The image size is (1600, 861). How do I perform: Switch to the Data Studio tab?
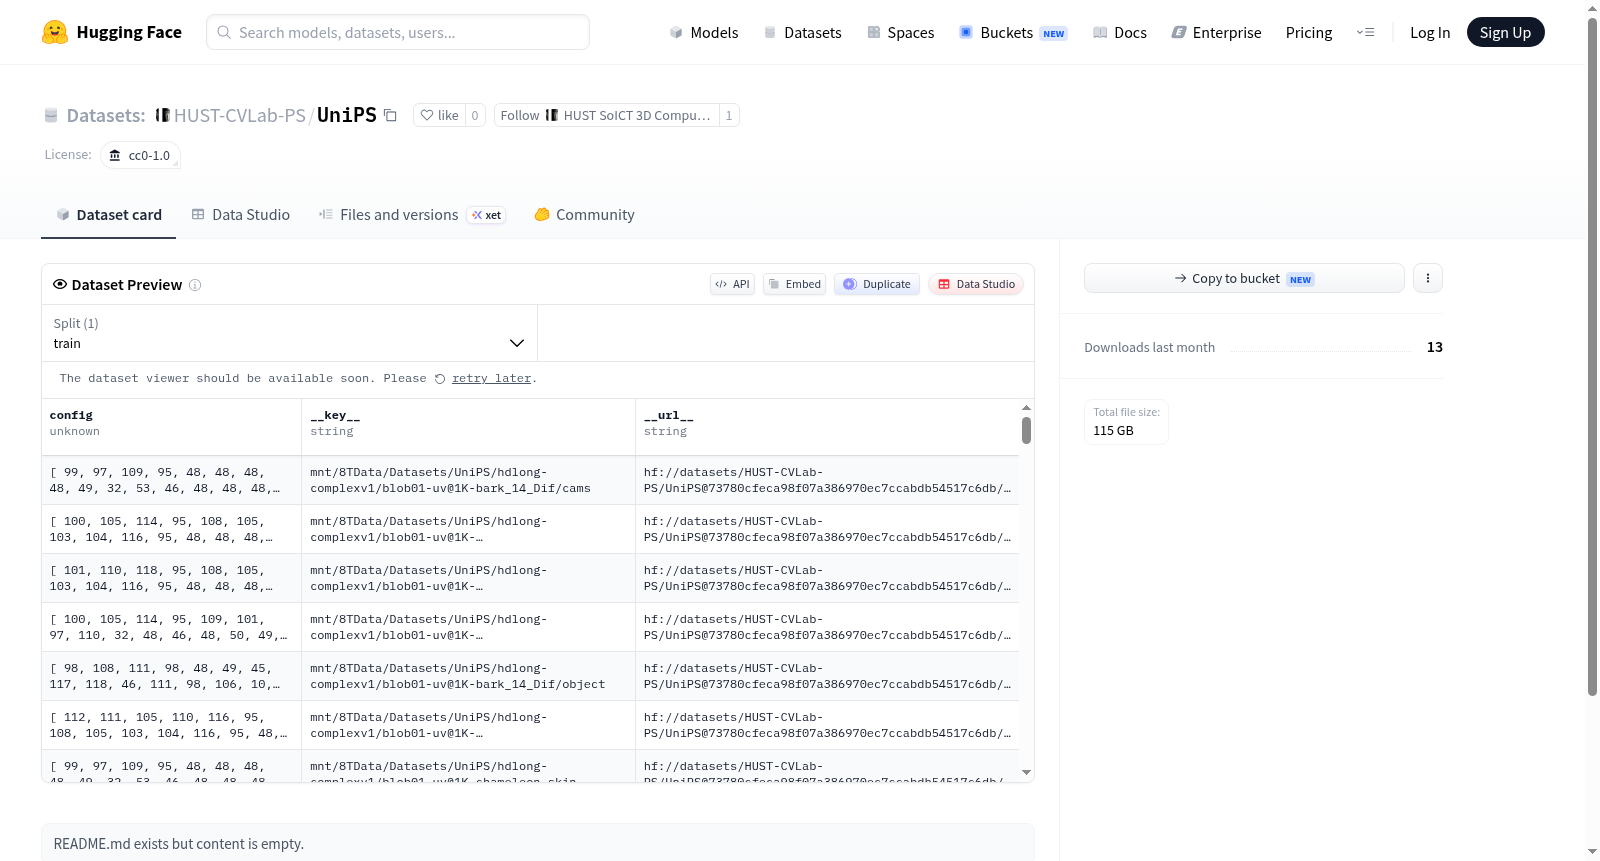click(x=241, y=215)
